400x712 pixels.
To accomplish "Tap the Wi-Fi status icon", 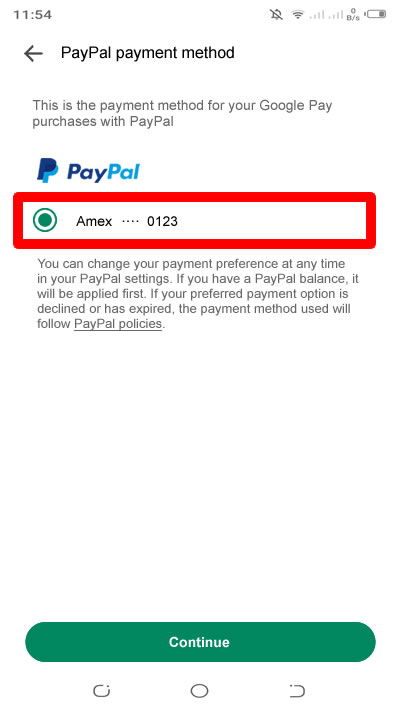I will 298,15.
